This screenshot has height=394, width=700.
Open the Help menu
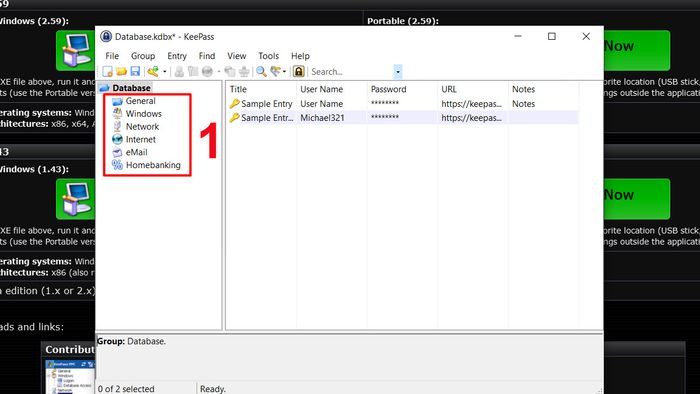click(x=300, y=56)
